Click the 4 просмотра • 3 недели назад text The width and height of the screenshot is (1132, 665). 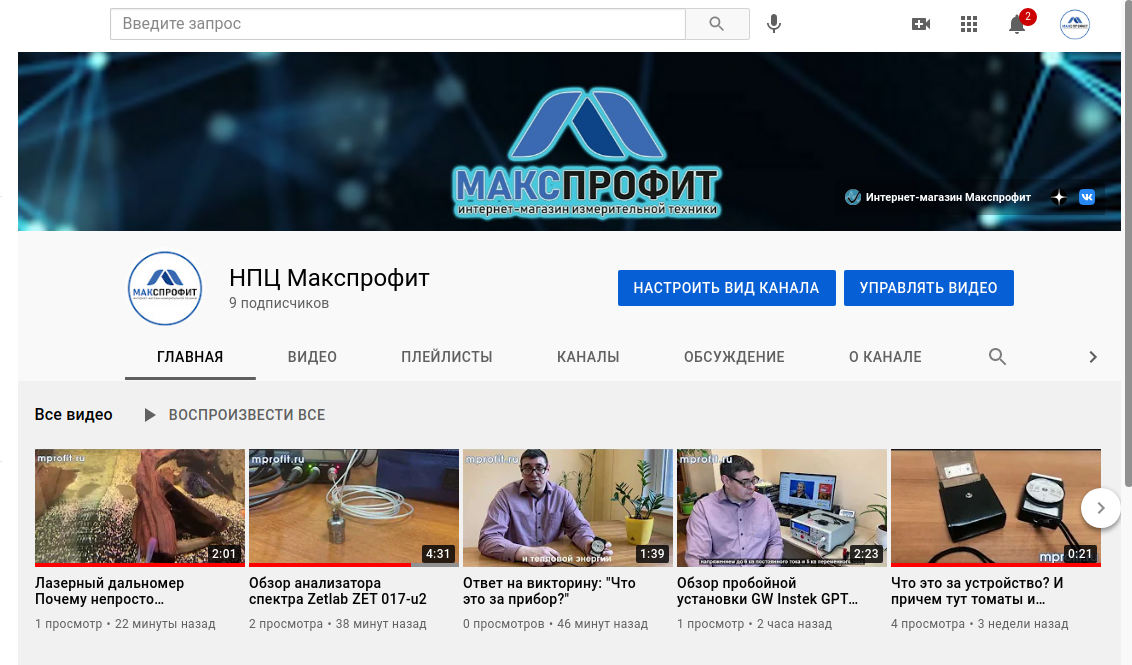tap(980, 624)
